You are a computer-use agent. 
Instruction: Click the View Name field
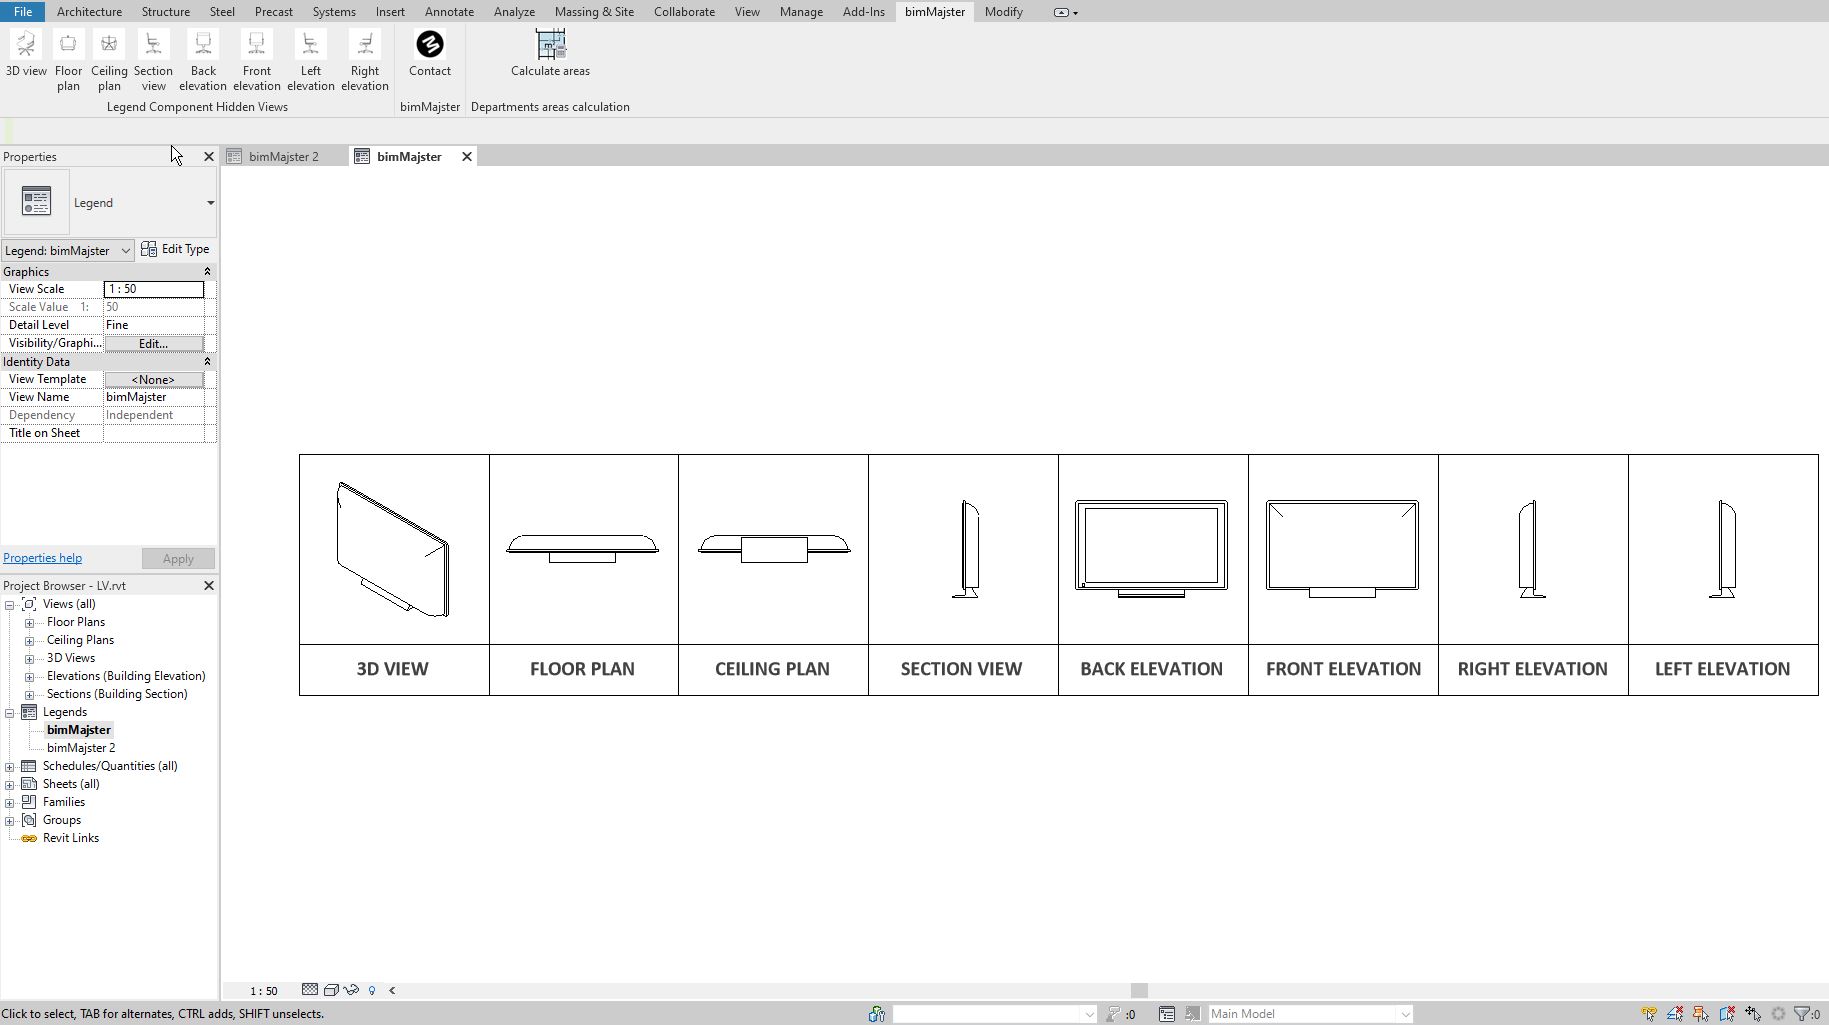tap(154, 397)
